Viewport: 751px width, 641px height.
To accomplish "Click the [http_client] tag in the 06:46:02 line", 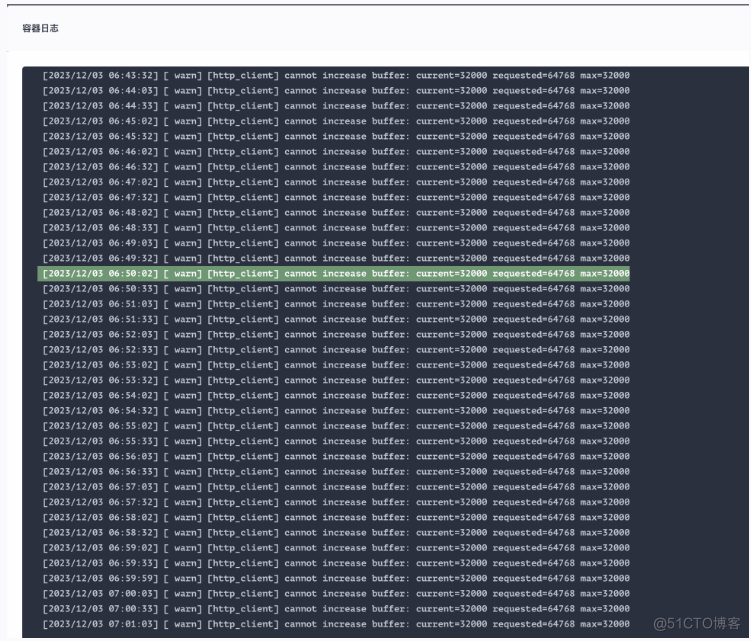I will pyautogui.click(x=243, y=151).
